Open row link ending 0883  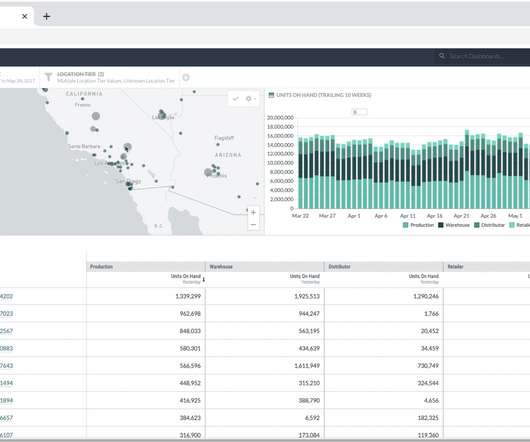pyautogui.click(x=6, y=348)
